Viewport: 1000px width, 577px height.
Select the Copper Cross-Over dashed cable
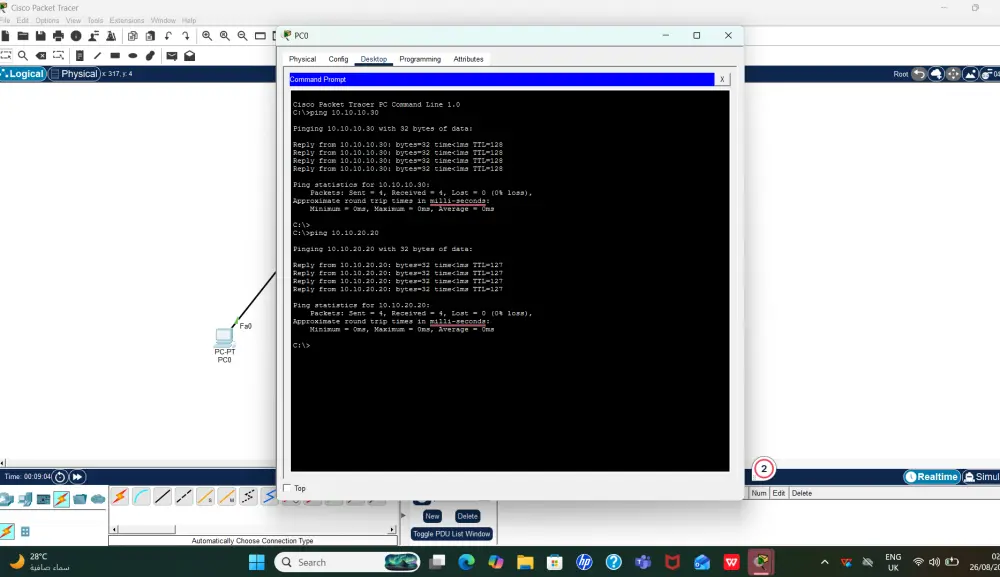(184, 497)
